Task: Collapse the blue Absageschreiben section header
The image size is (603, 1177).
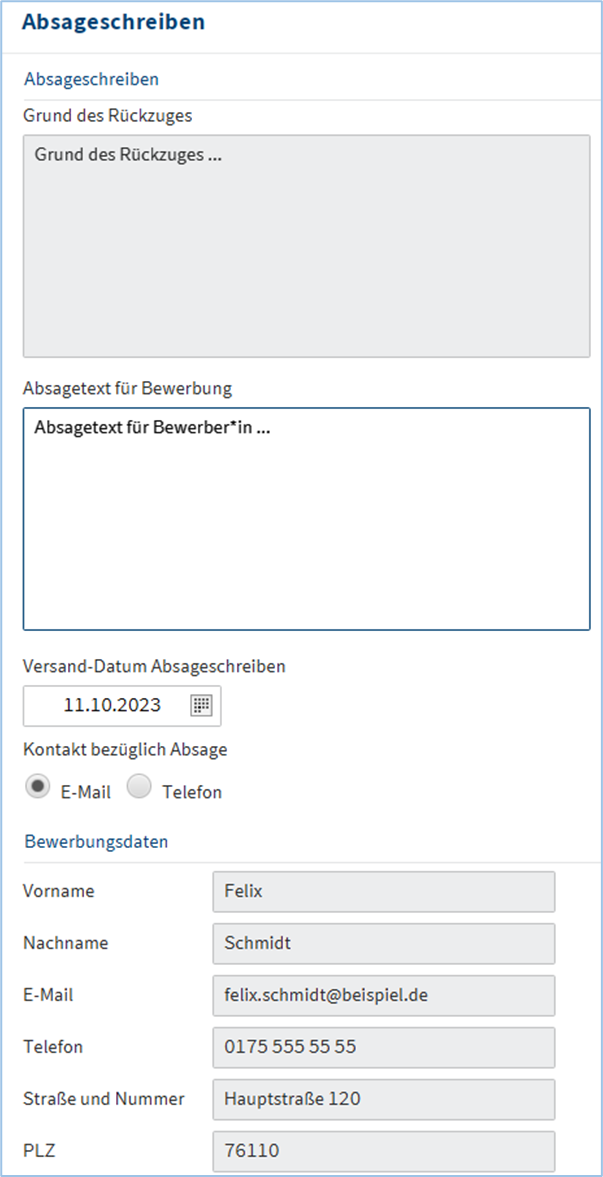Action: pos(91,78)
